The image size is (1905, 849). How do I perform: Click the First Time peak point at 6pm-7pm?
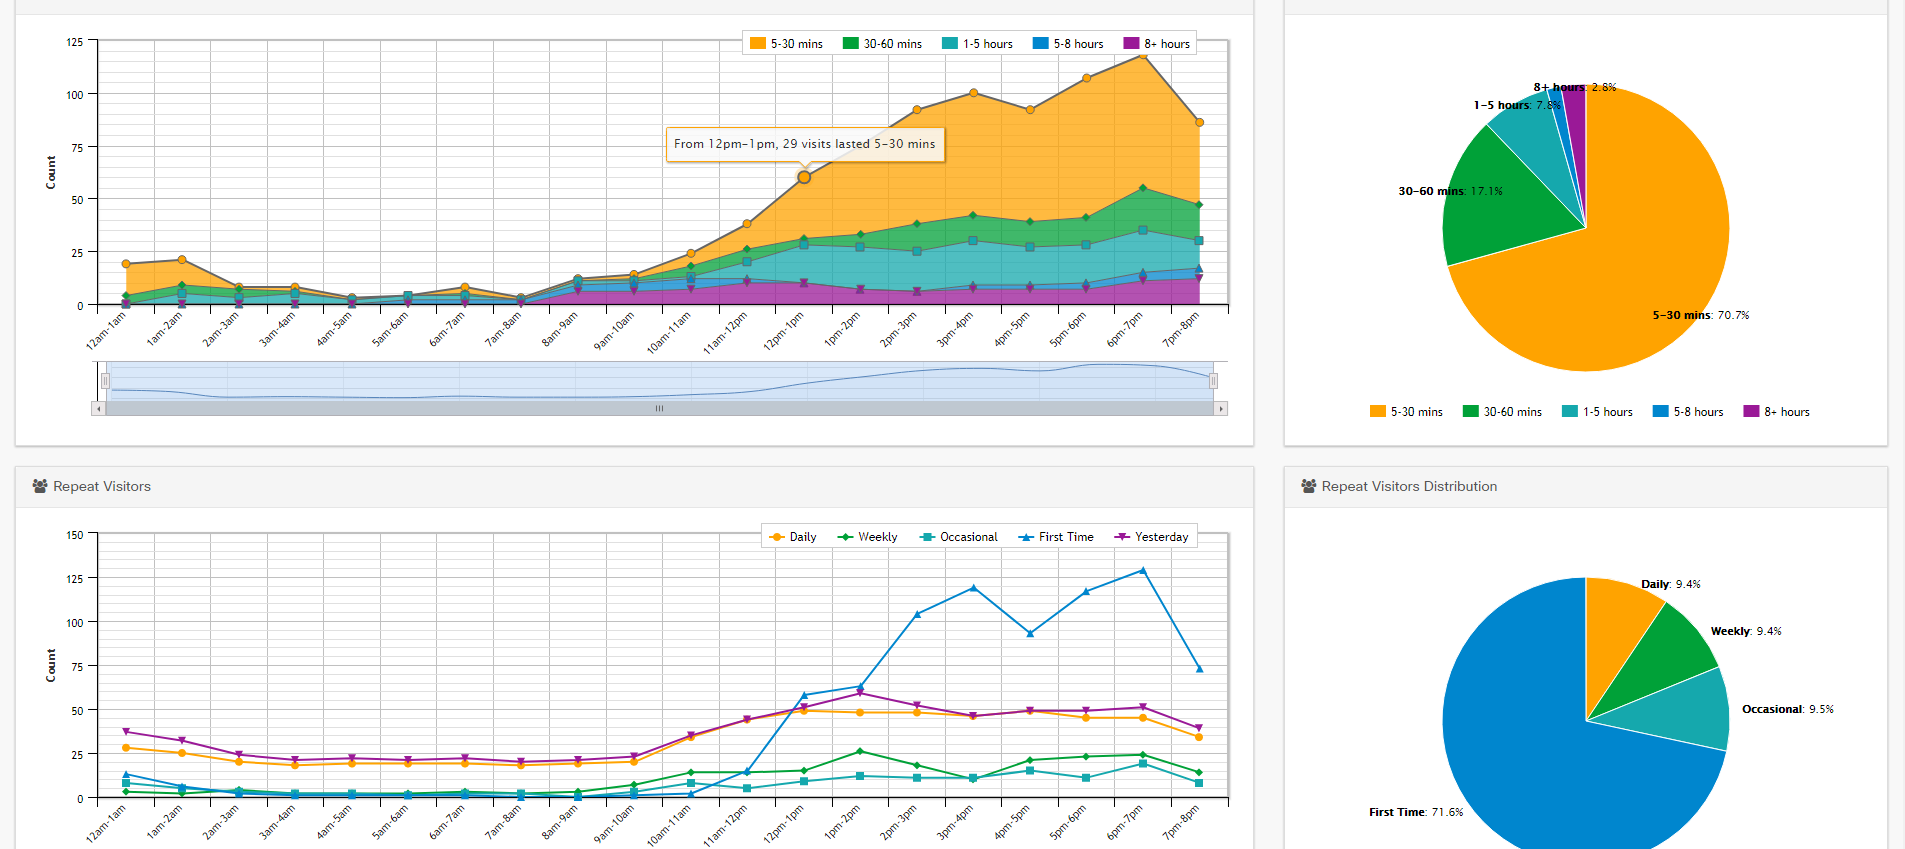coord(1143,570)
